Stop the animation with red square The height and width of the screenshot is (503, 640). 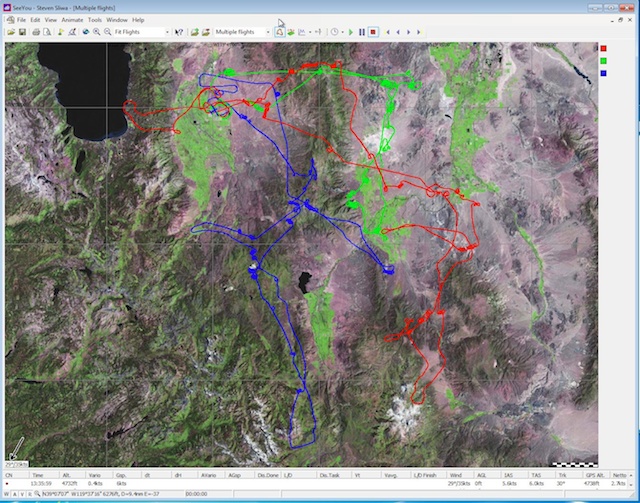pos(373,32)
